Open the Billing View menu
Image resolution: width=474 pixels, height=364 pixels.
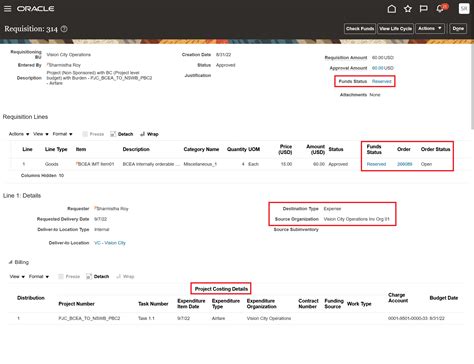(x=17, y=276)
